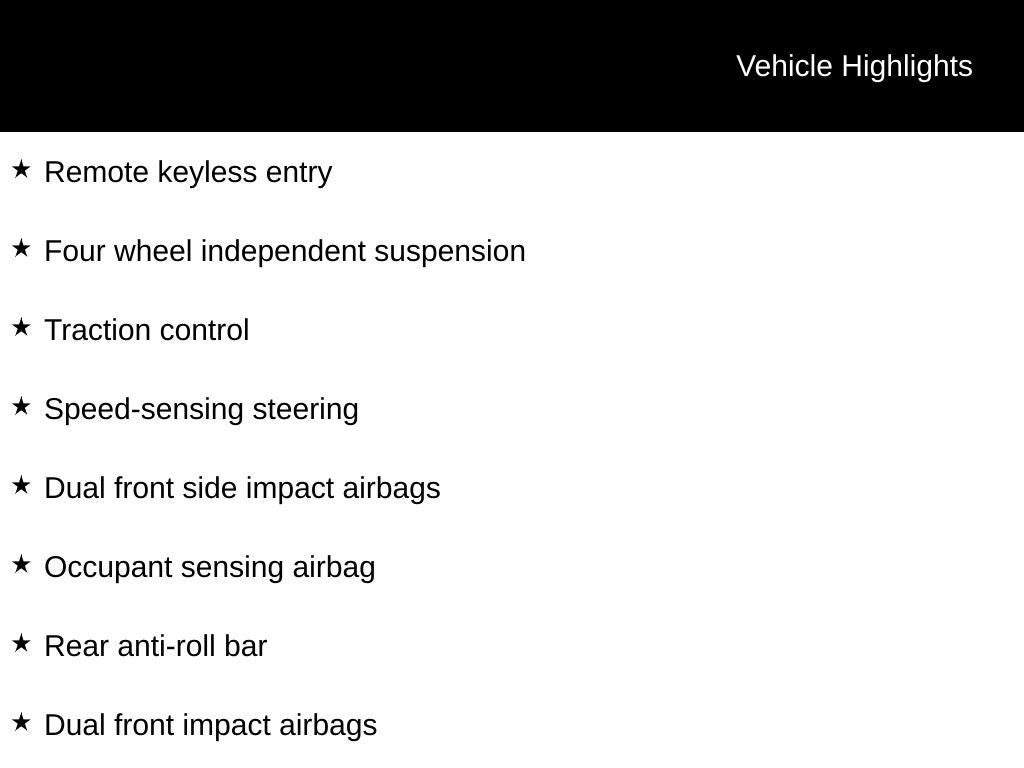Select the star marker for Speed-sensing steering

21,407
